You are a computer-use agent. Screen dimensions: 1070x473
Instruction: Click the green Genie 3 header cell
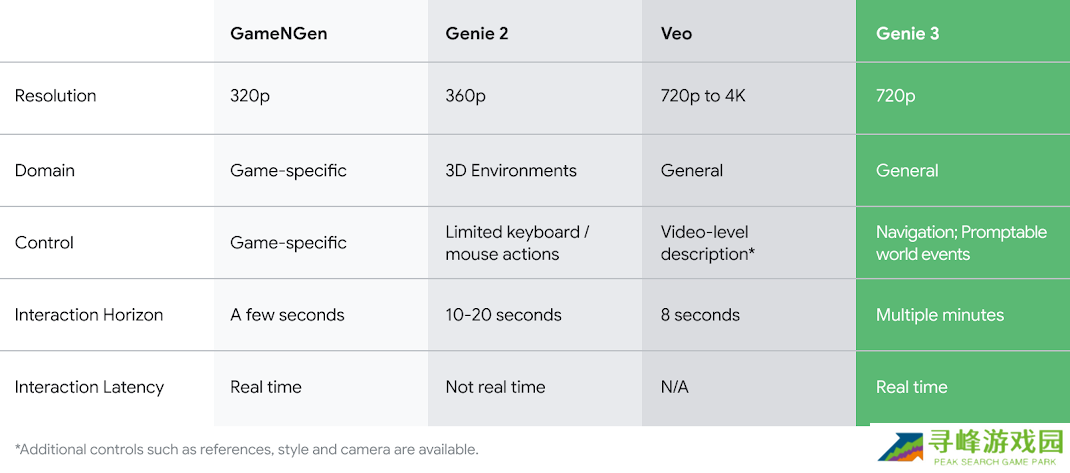(x=907, y=33)
